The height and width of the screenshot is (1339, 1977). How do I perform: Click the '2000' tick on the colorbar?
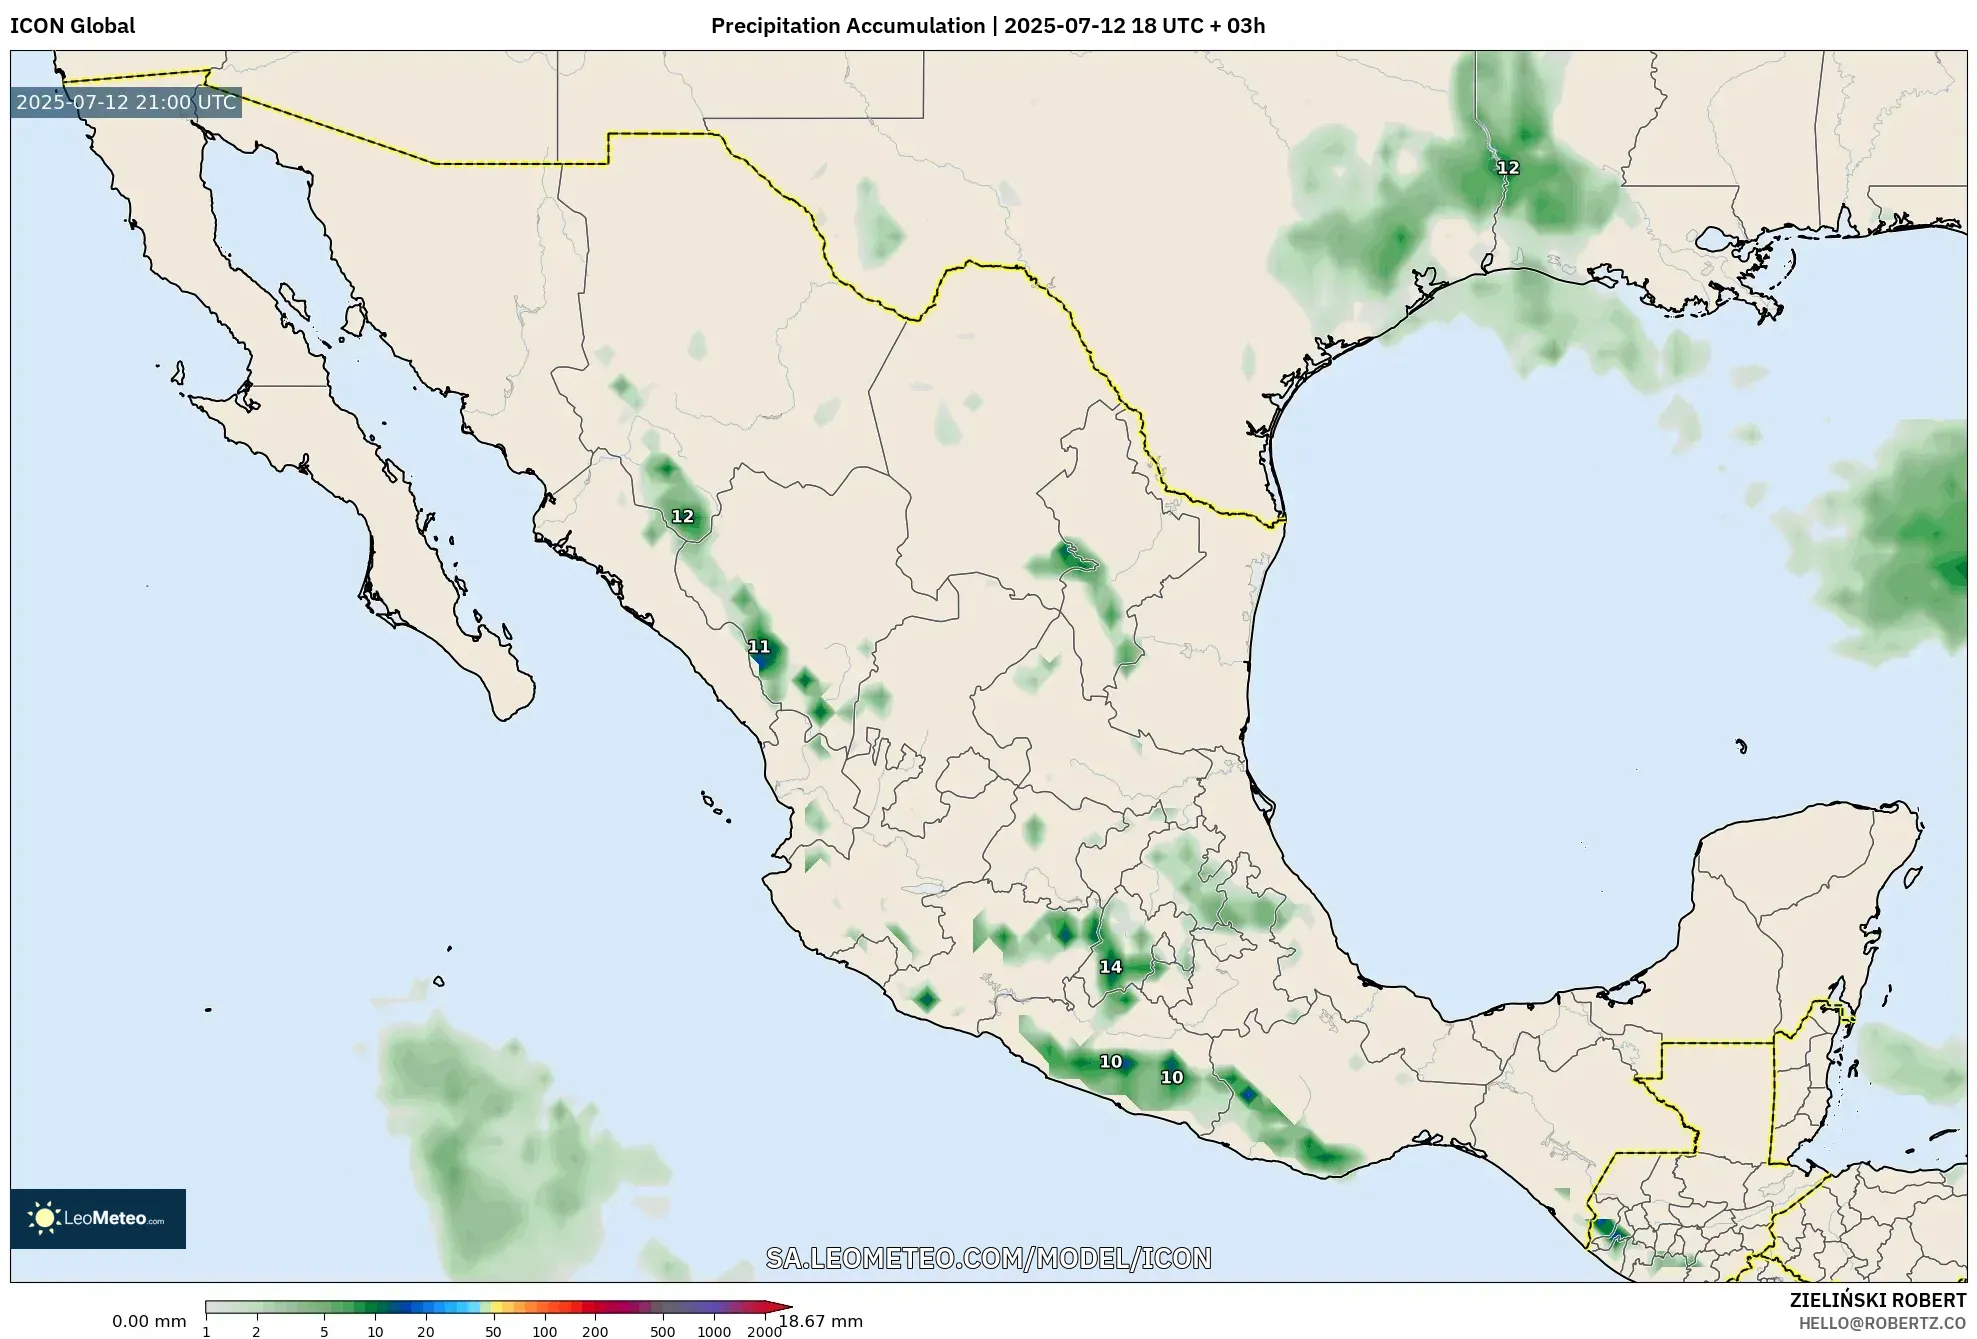(x=765, y=1331)
